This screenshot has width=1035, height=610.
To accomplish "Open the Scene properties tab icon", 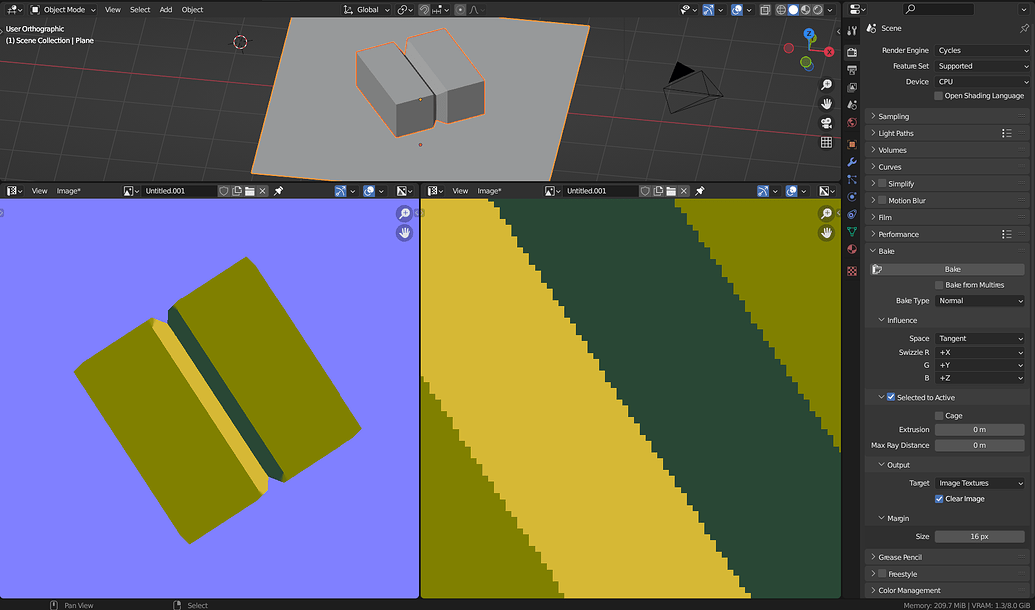I will (x=851, y=105).
